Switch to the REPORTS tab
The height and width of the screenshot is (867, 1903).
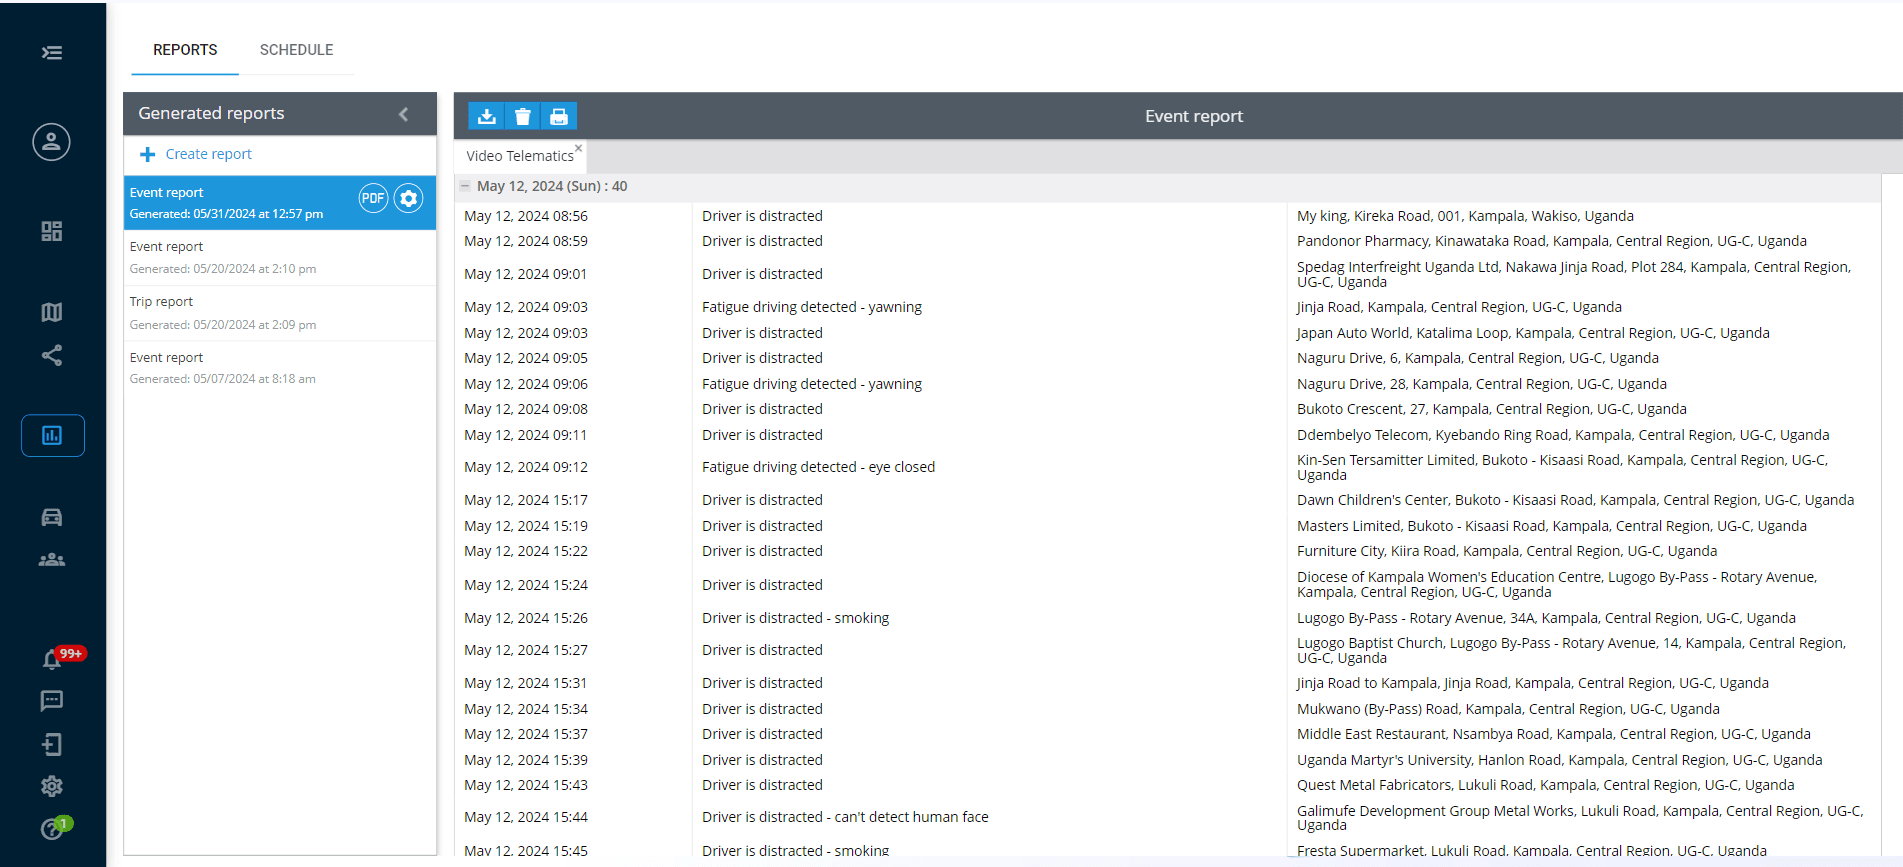click(185, 50)
